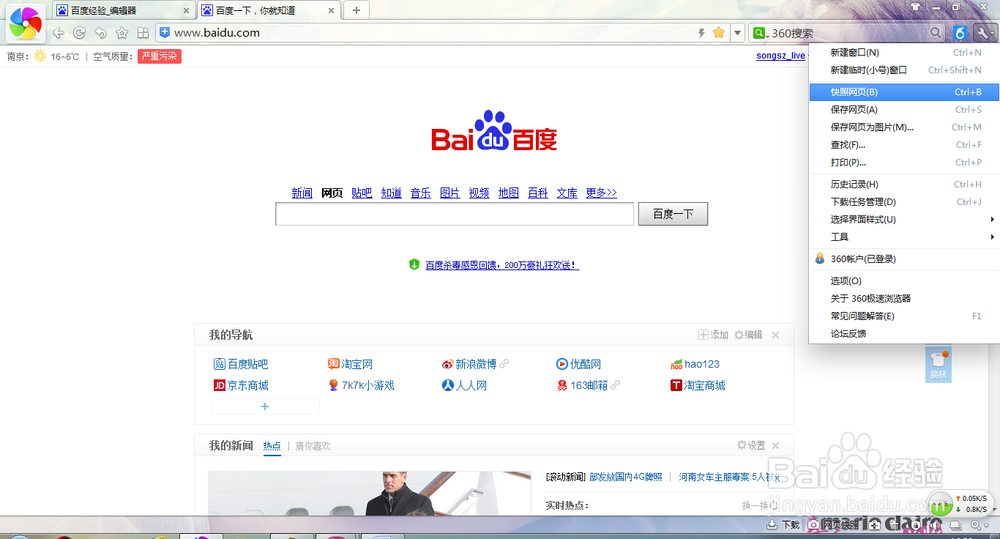Open 设置 in 我的新闻 panel
The width and height of the screenshot is (1000, 539).
click(751, 445)
